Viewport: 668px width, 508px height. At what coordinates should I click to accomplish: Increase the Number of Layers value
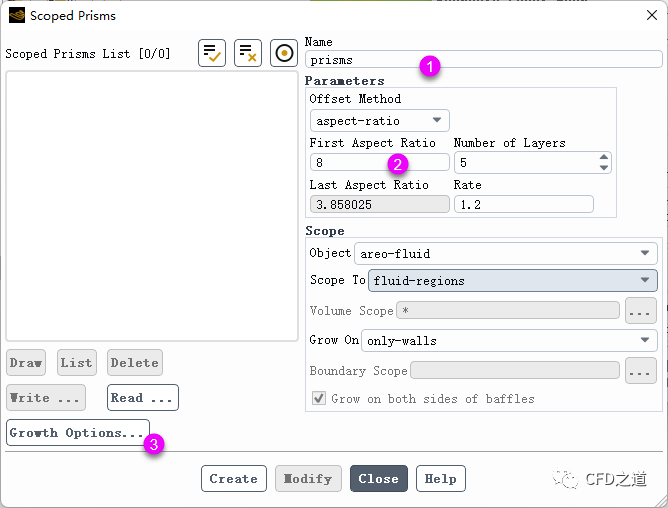[x=603, y=157]
